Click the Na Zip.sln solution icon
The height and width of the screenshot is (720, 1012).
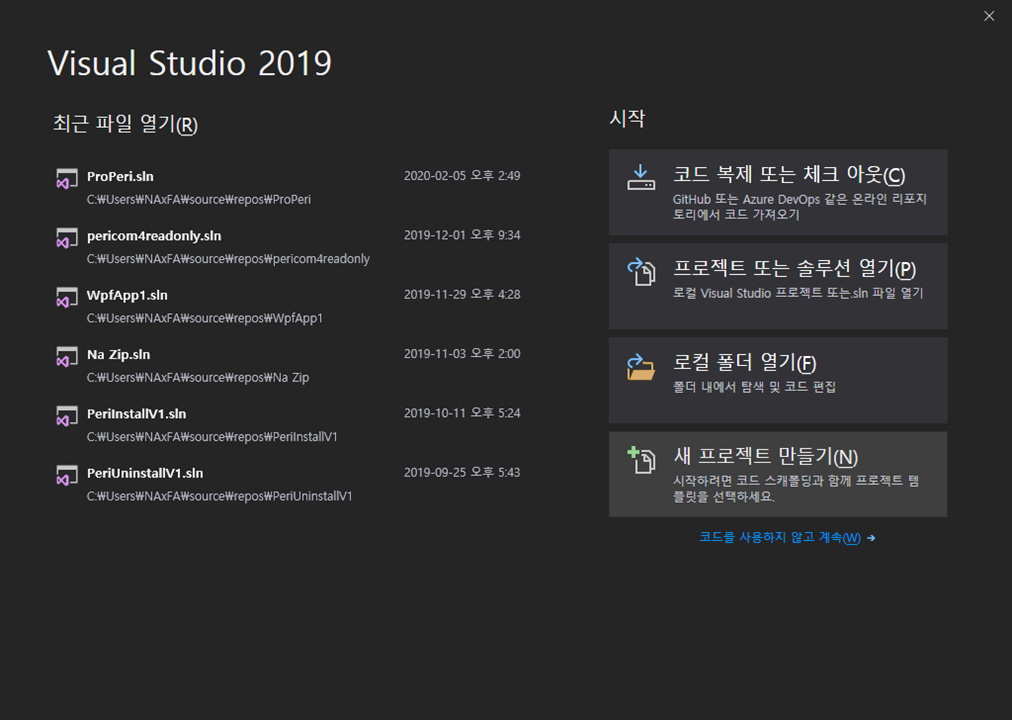tap(66, 357)
